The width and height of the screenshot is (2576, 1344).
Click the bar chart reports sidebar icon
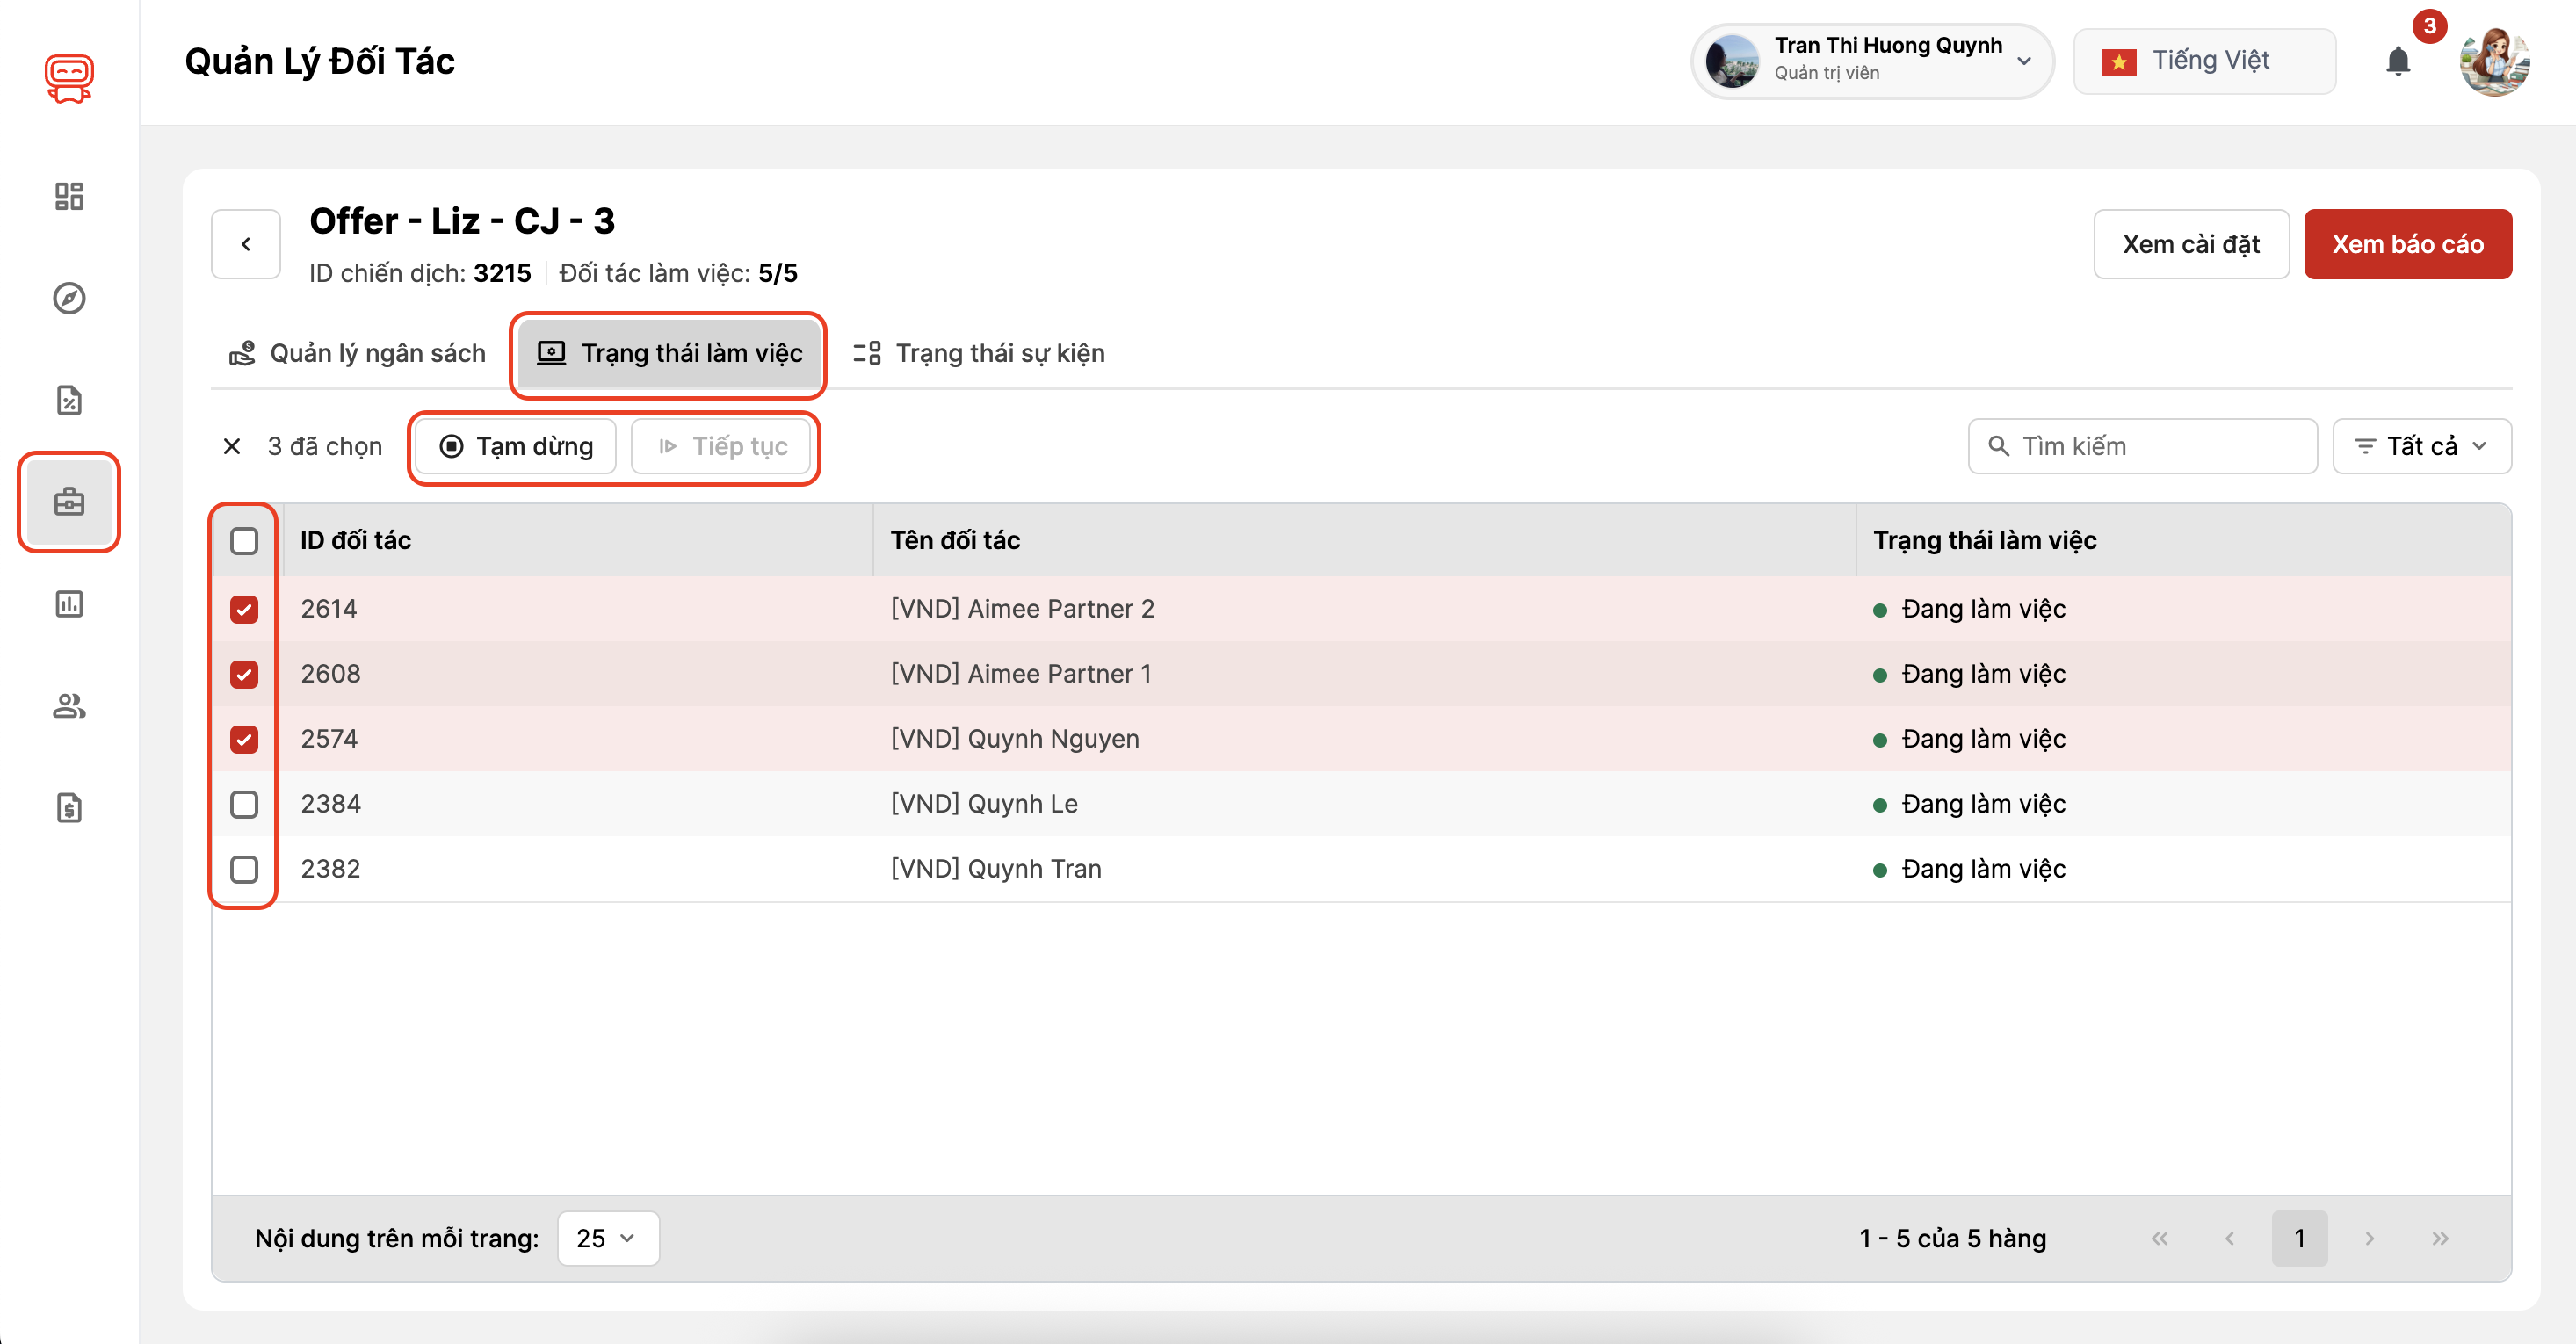[x=69, y=604]
